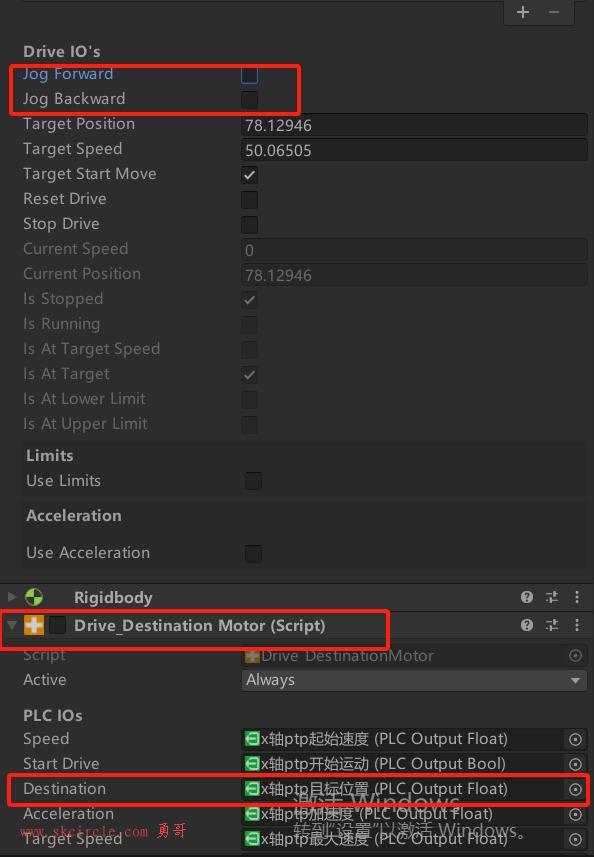Viewport: 594px width, 857px height.
Task: Open Rigidbody three-dot context menu
Action: (577, 597)
